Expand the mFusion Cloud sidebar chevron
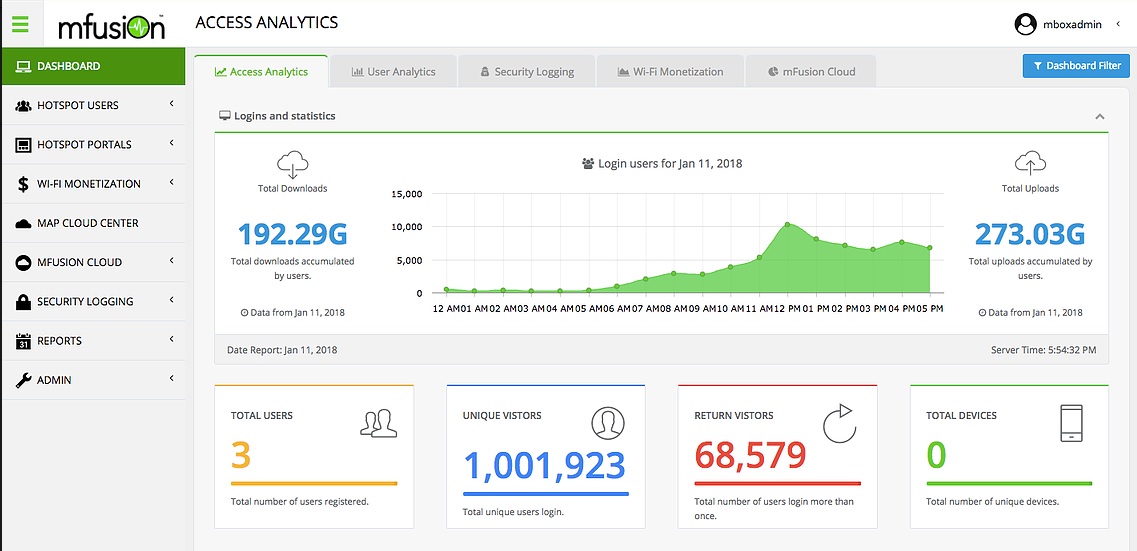Image resolution: width=1137 pixels, height=551 pixels. click(x=172, y=261)
